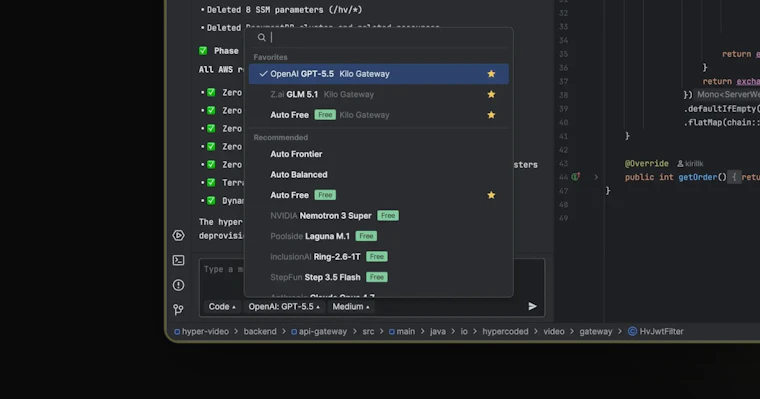Click the Phase checkmark heading in chat
760x399 pixels.
[219, 51]
